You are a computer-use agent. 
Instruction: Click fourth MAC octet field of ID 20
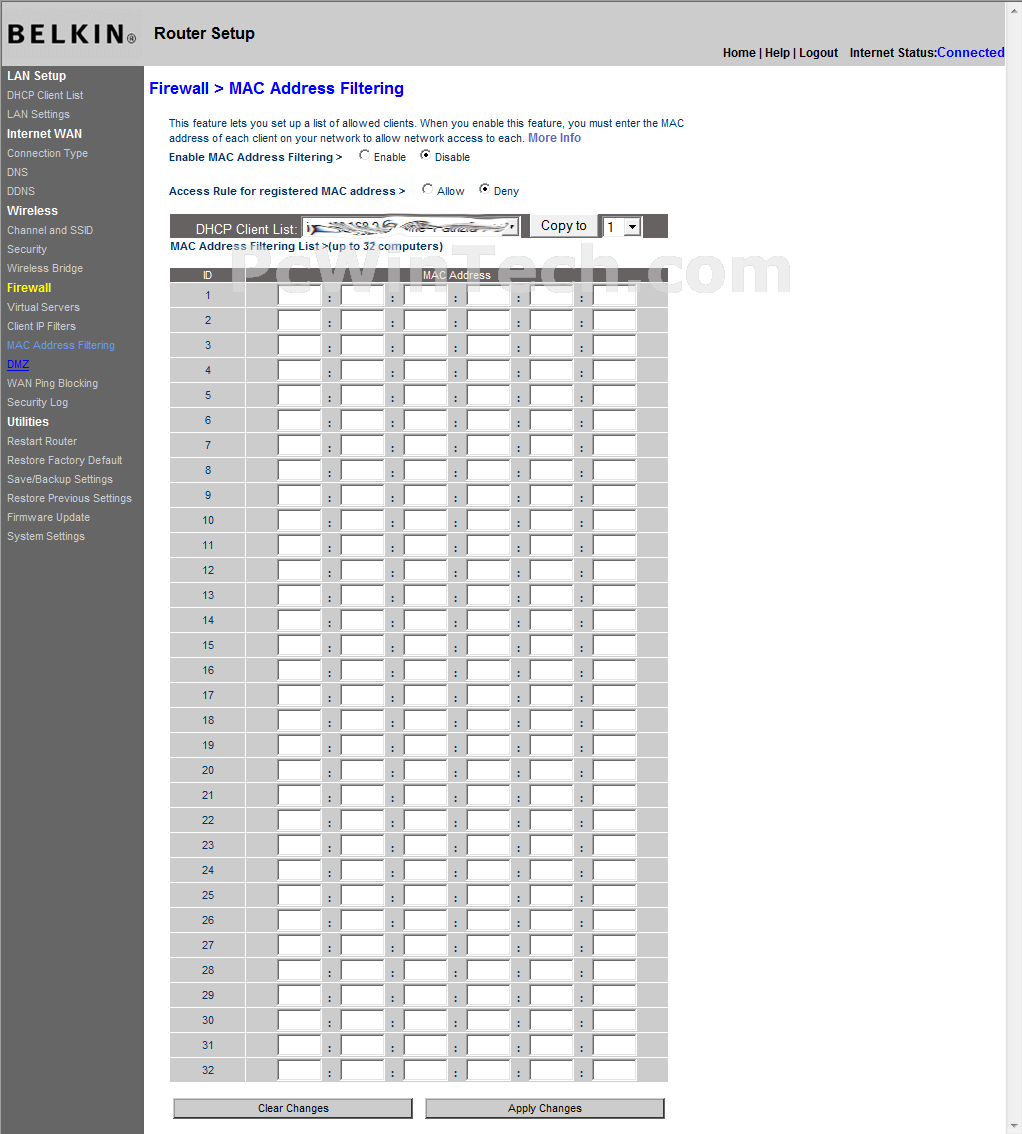(488, 770)
